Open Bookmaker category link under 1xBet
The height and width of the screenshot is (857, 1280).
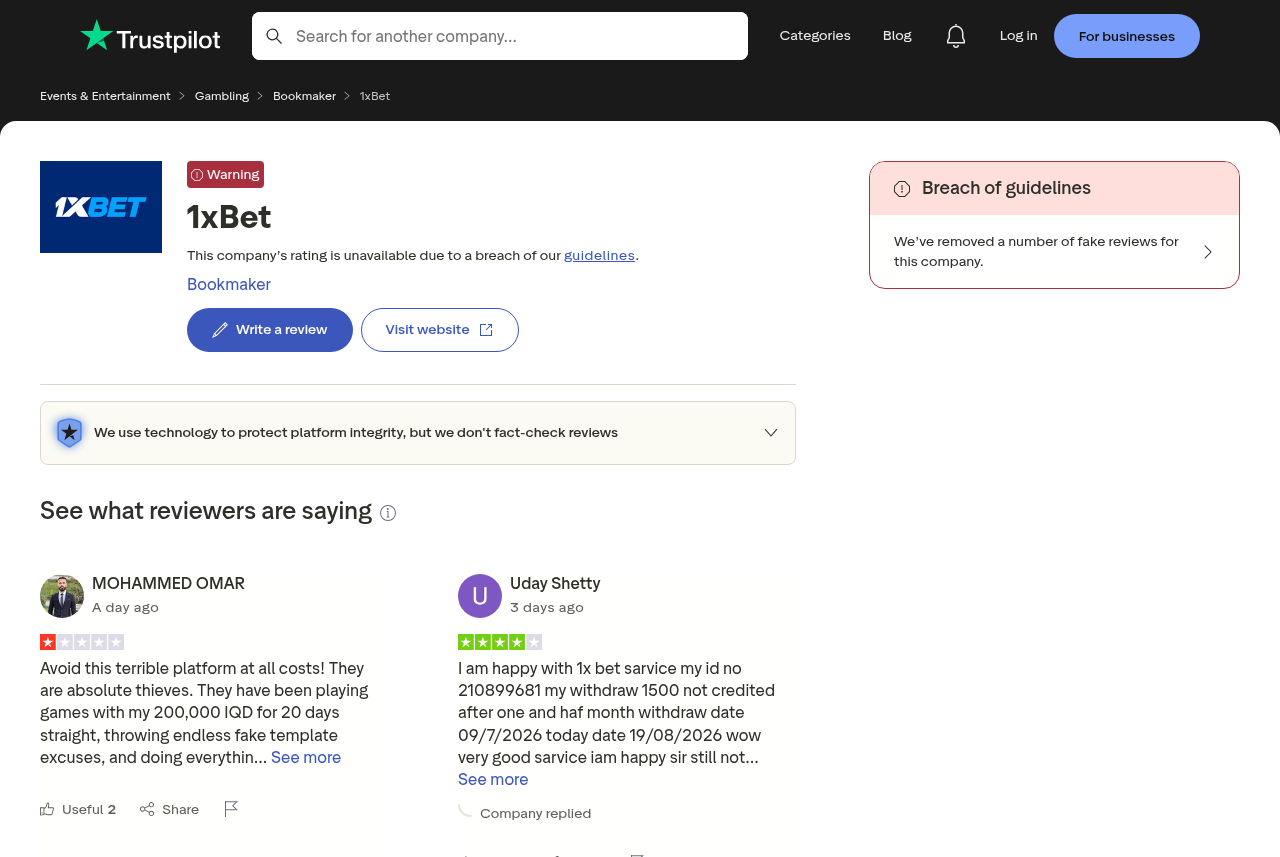229,284
